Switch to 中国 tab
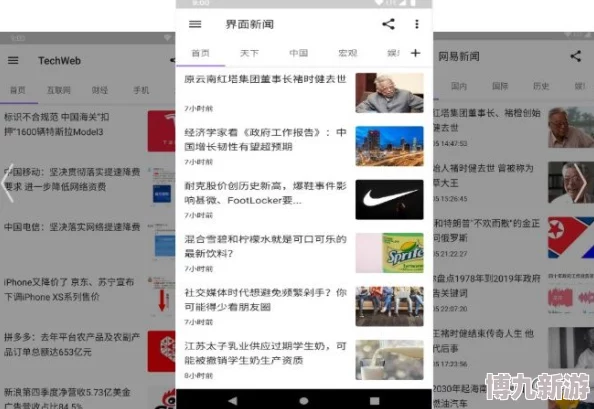 tap(299, 53)
